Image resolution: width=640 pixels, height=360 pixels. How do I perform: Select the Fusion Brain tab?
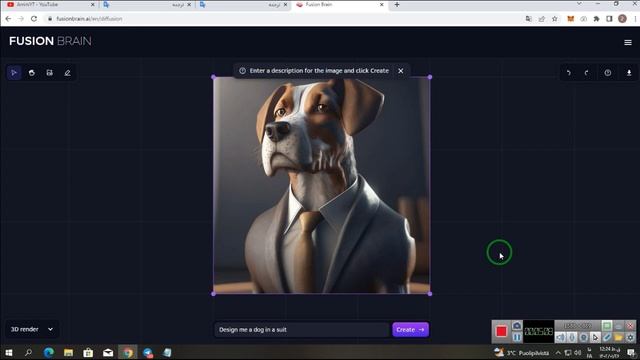(x=339, y=4)
